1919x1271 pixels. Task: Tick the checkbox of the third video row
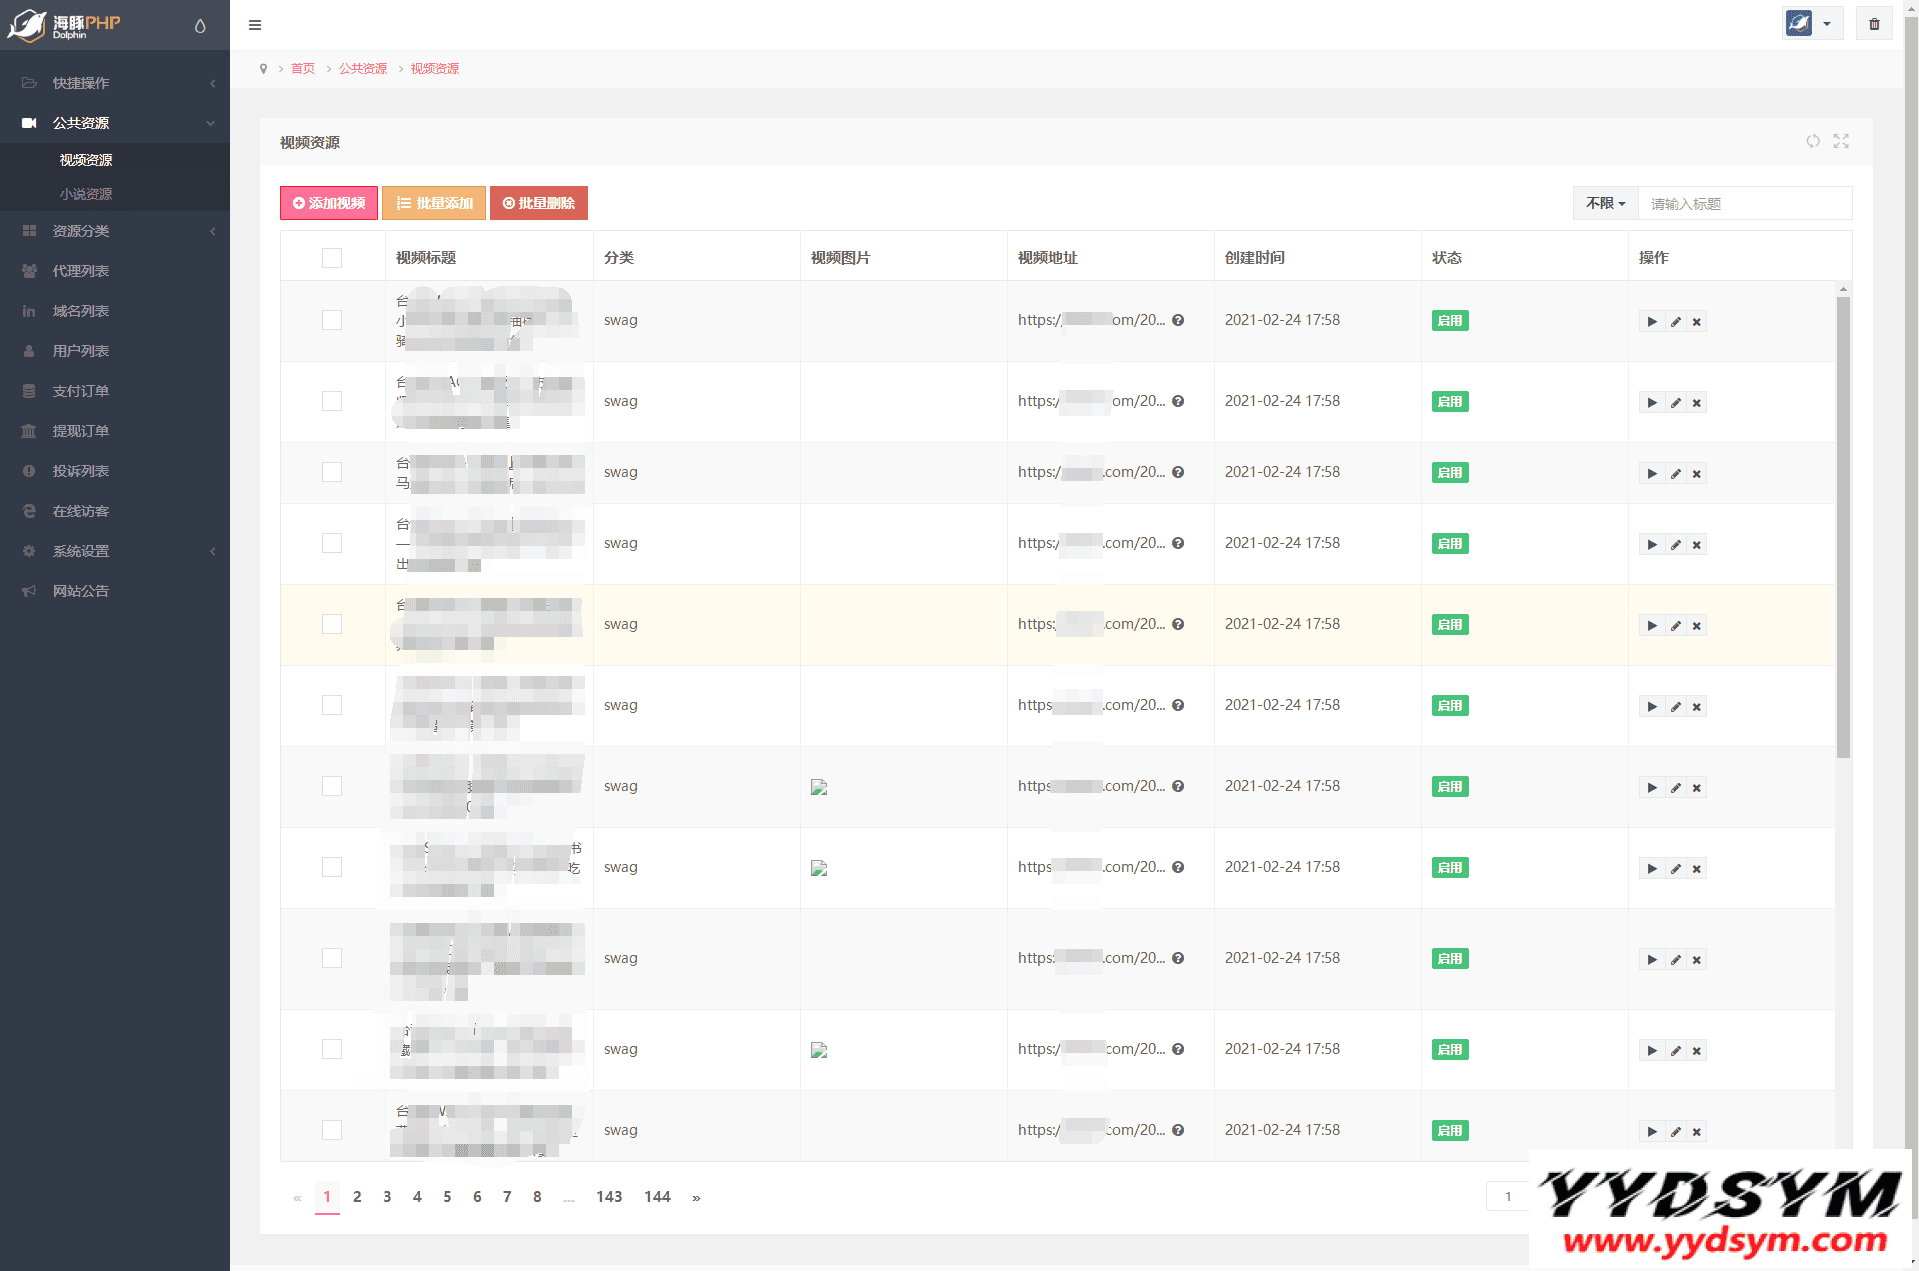click(x=332, y=472)
